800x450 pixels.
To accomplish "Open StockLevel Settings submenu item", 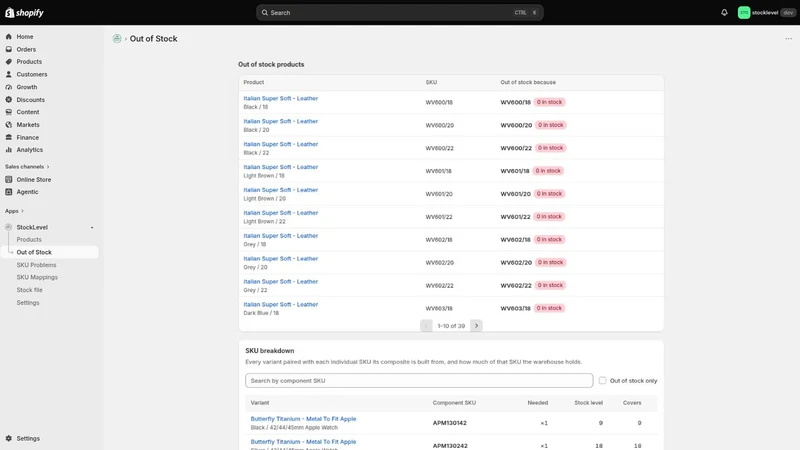I will (x=28, y=303).
